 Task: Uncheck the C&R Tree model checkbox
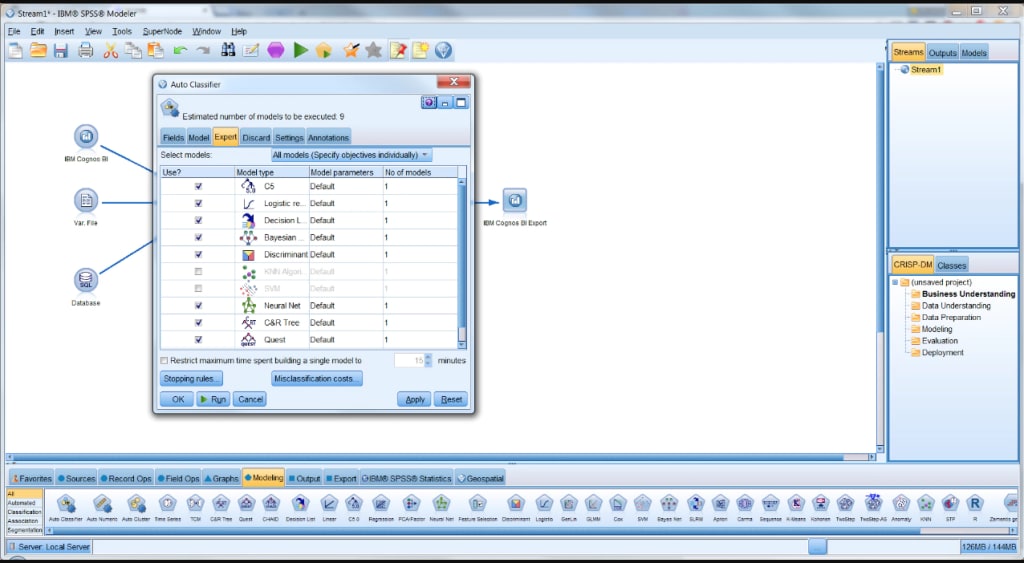tap(199, 322)
